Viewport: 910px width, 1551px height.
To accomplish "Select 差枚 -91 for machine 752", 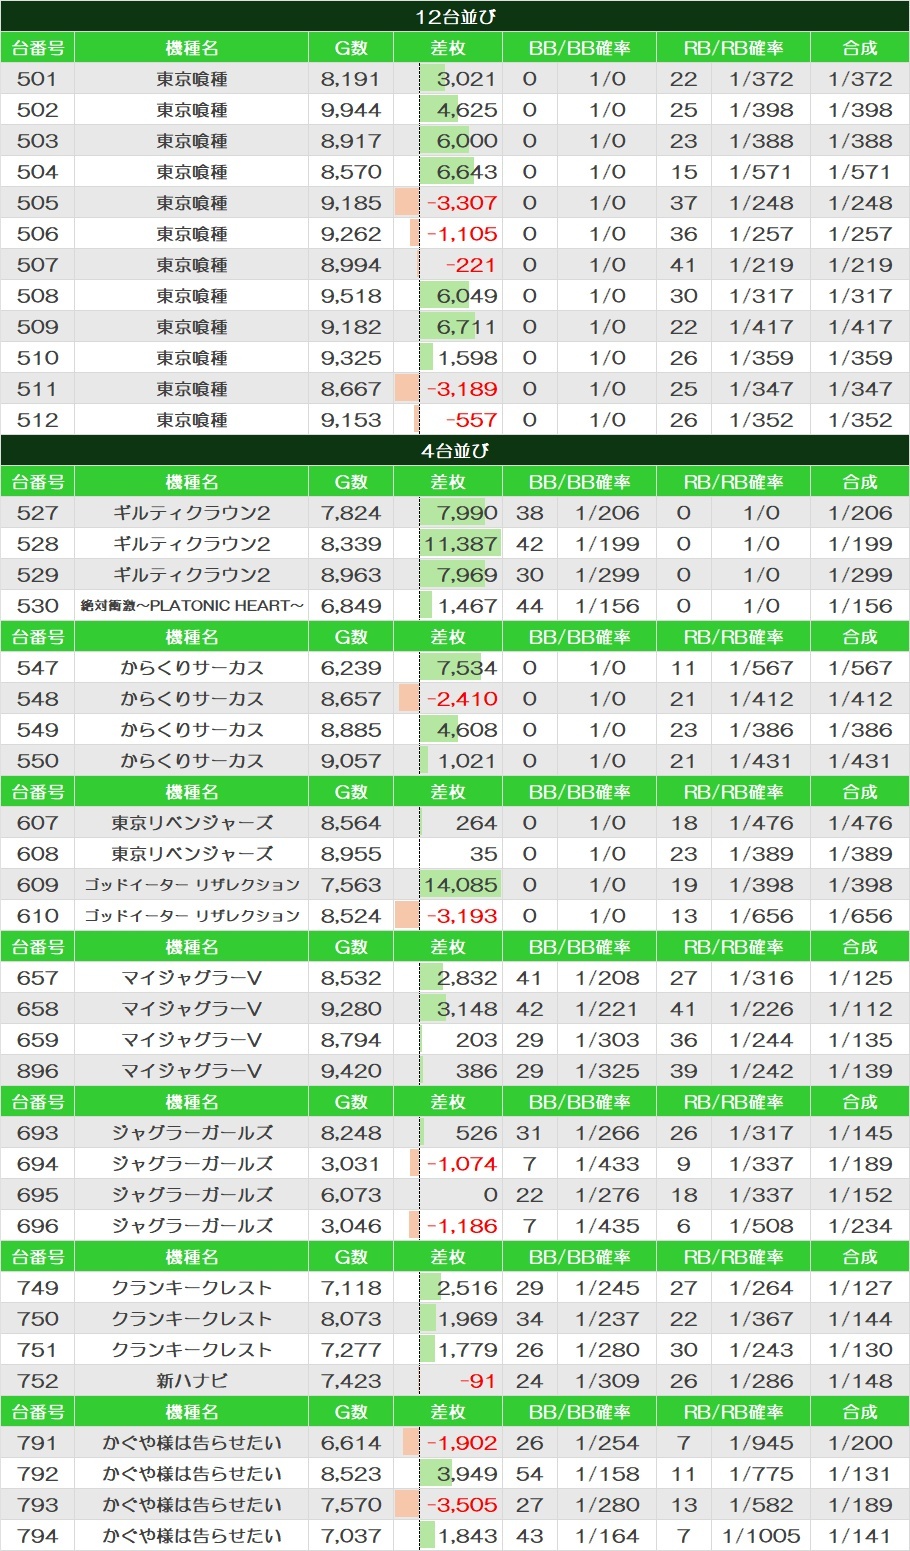I will pyautogui.click(x=478, y=1381).
